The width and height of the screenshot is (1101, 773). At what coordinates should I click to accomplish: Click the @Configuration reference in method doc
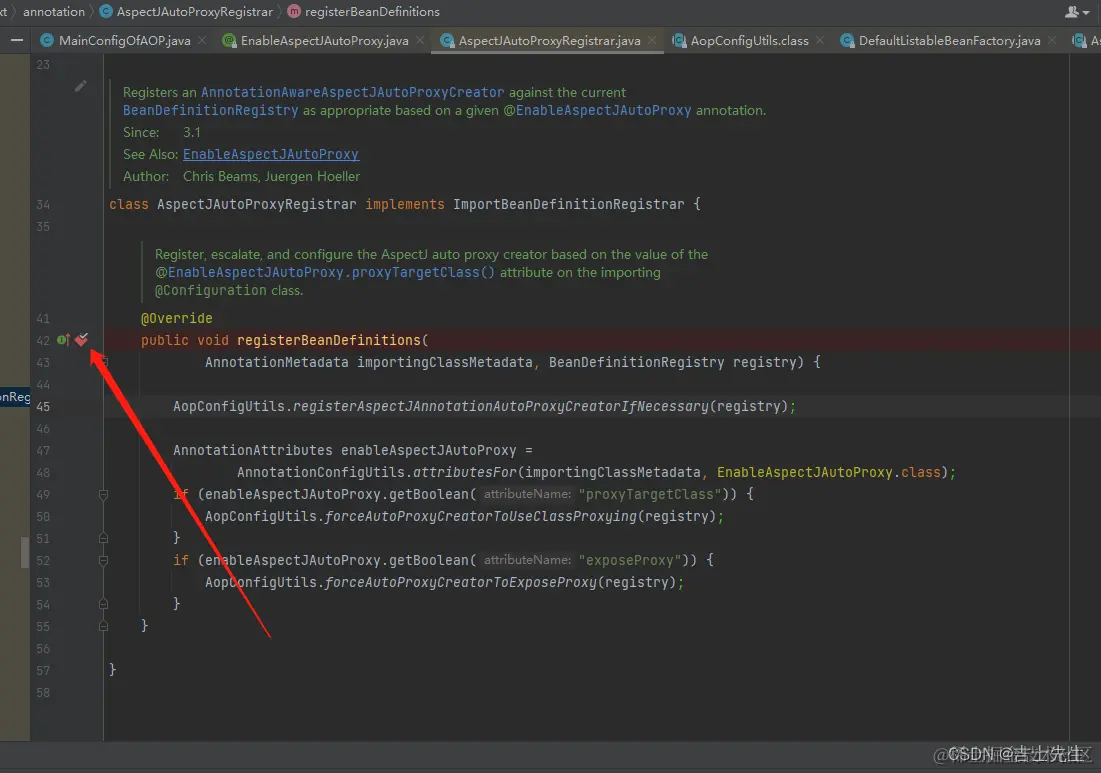(x=211, y=291)
